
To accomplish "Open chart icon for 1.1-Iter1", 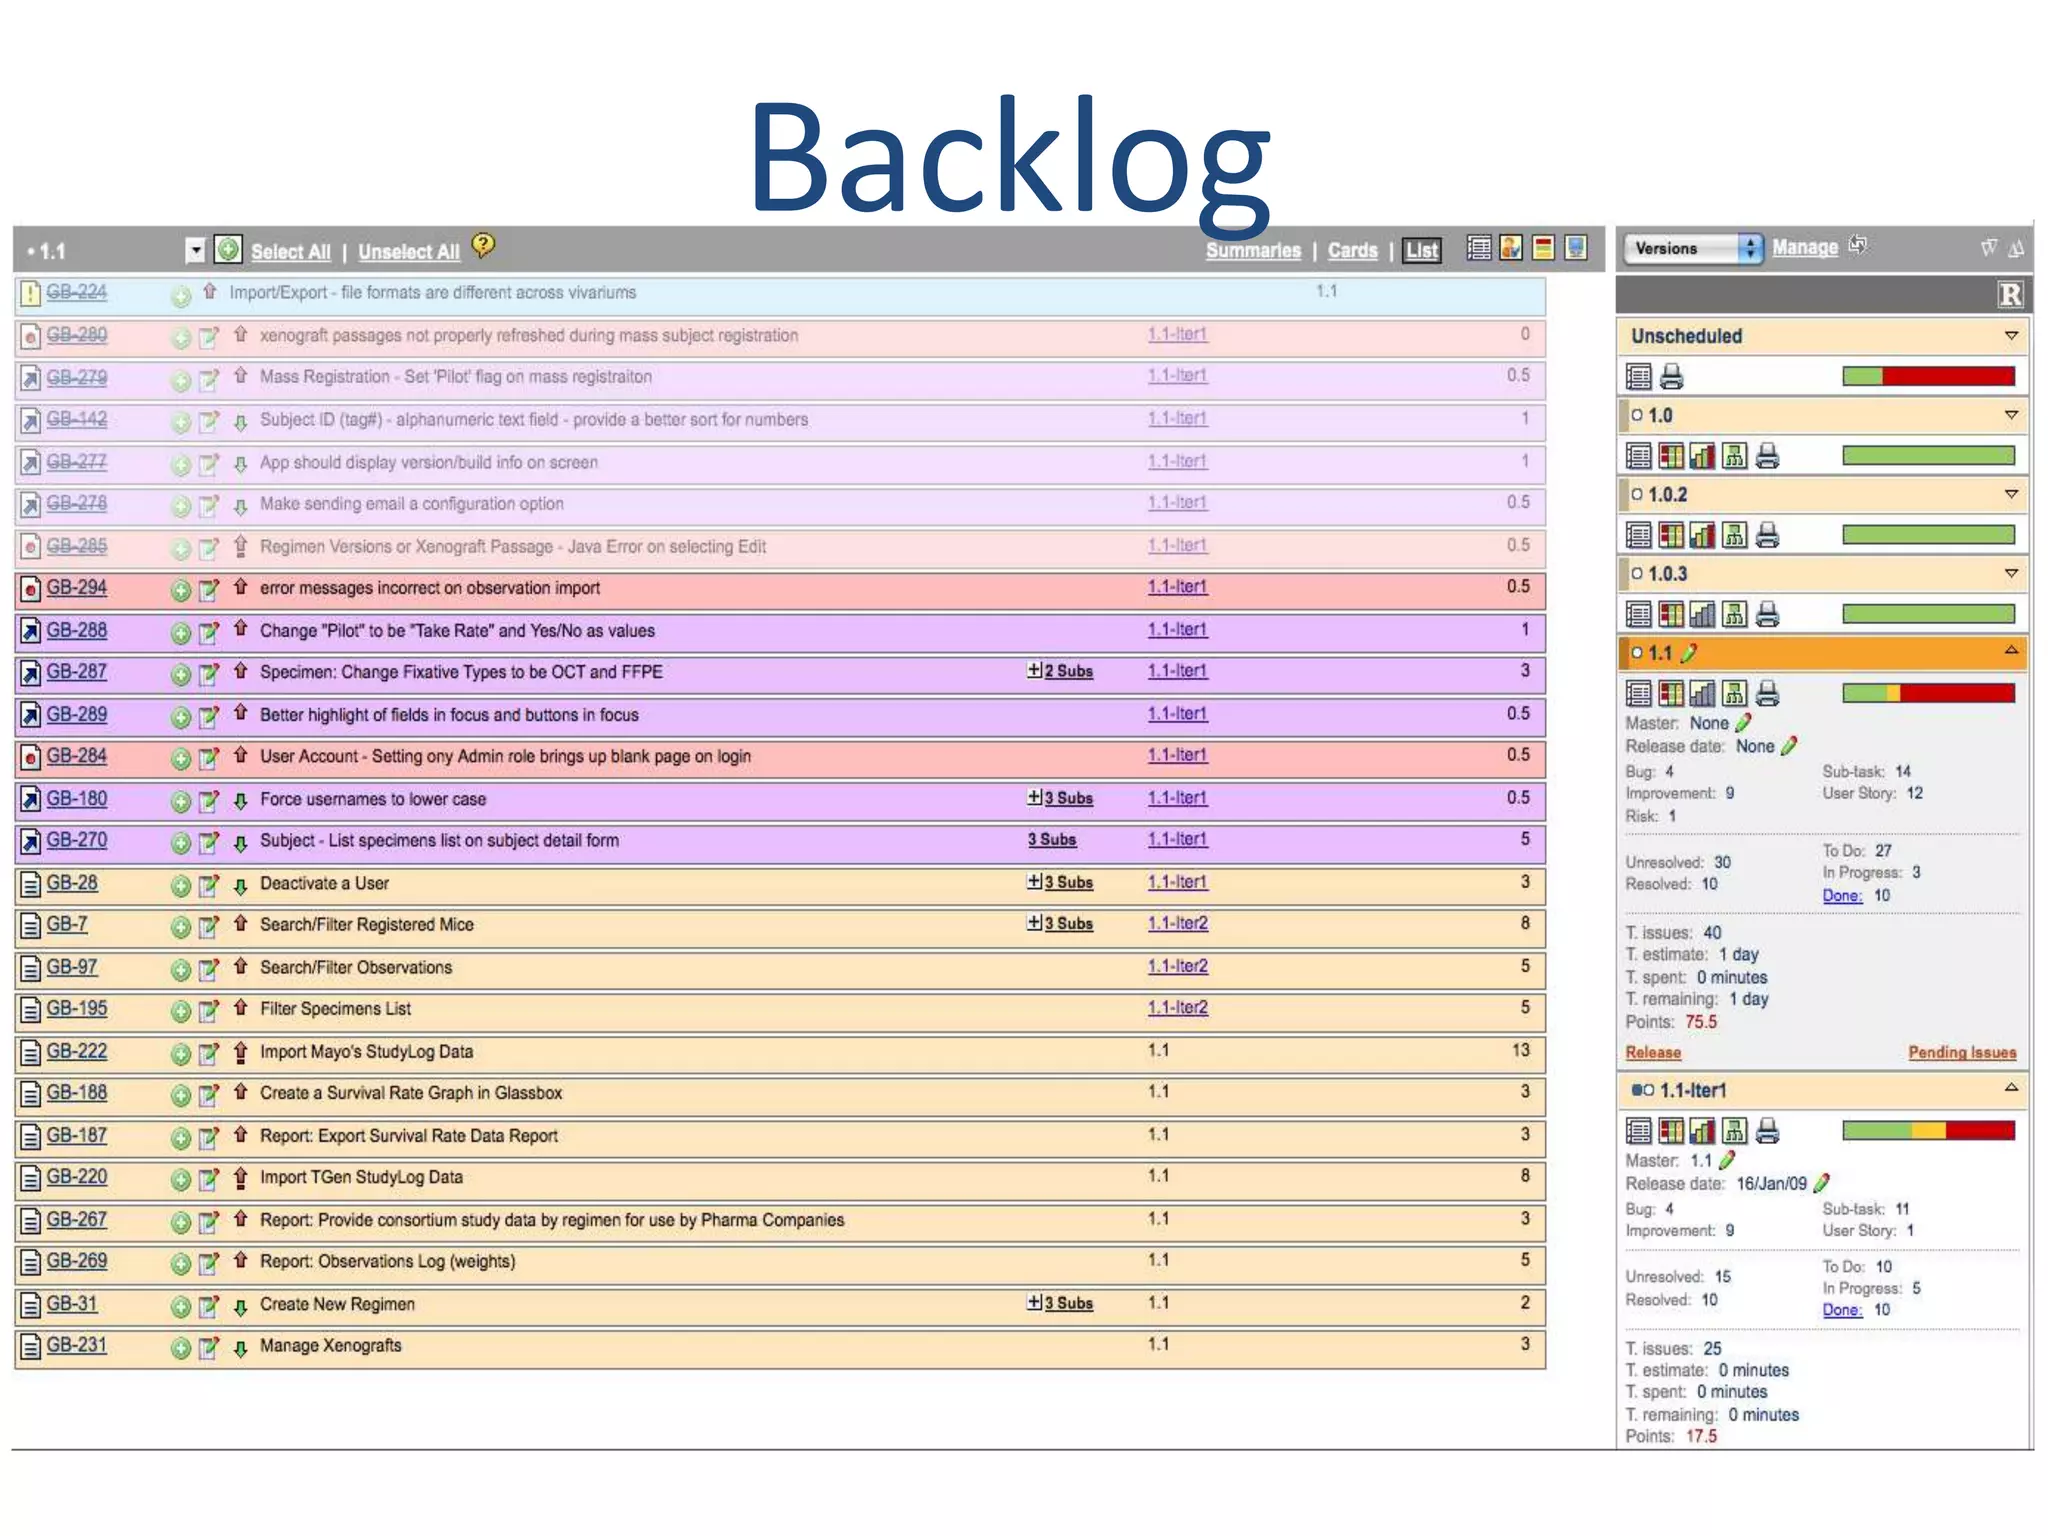I will (x=1703, y=1131).
